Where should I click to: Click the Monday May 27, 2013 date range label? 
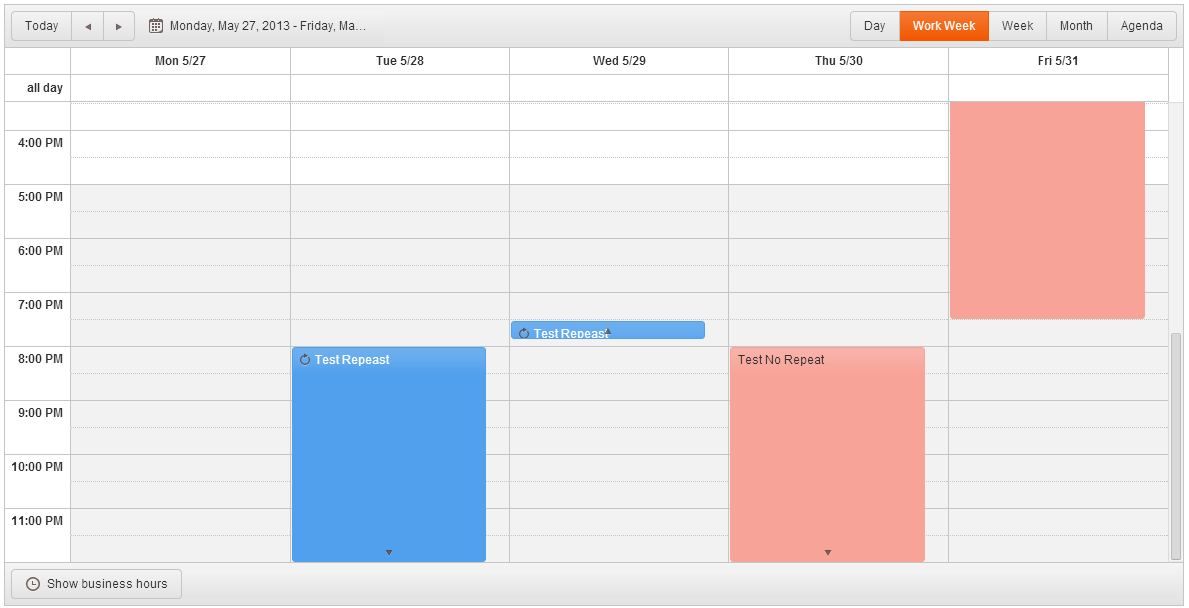point(267,26)
